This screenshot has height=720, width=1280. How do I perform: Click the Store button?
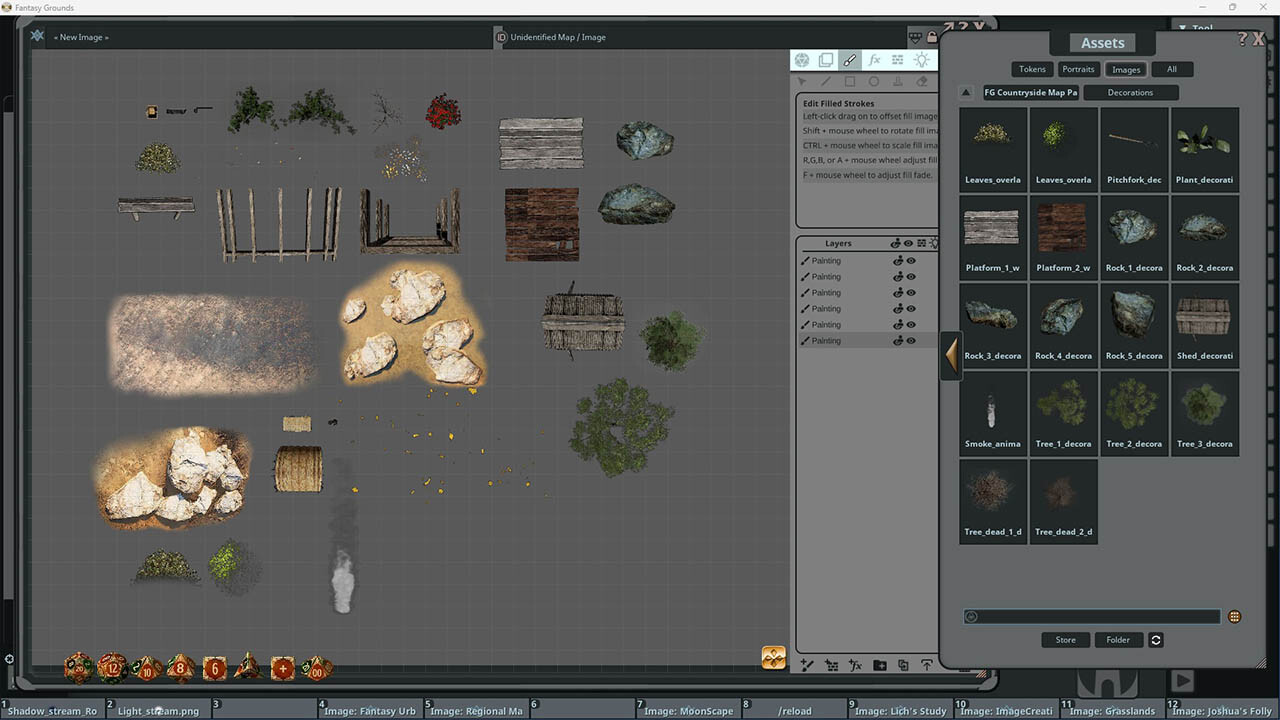click(1065, 640)
